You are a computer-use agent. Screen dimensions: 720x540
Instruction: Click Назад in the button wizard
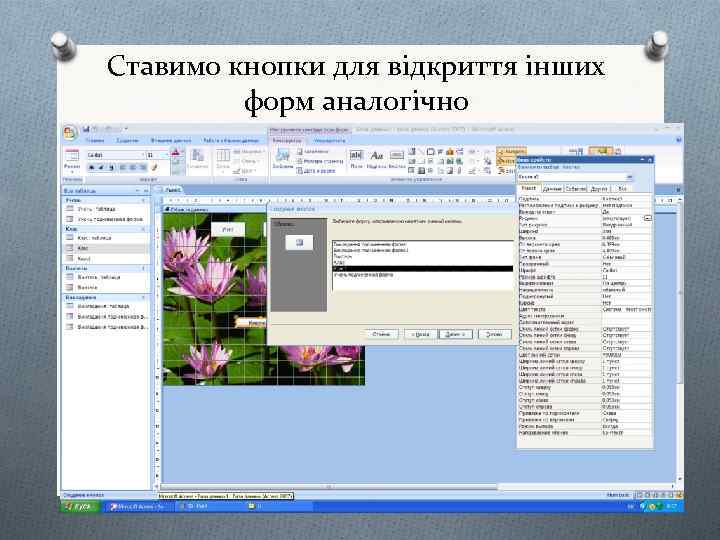click(x=420, y=334)
